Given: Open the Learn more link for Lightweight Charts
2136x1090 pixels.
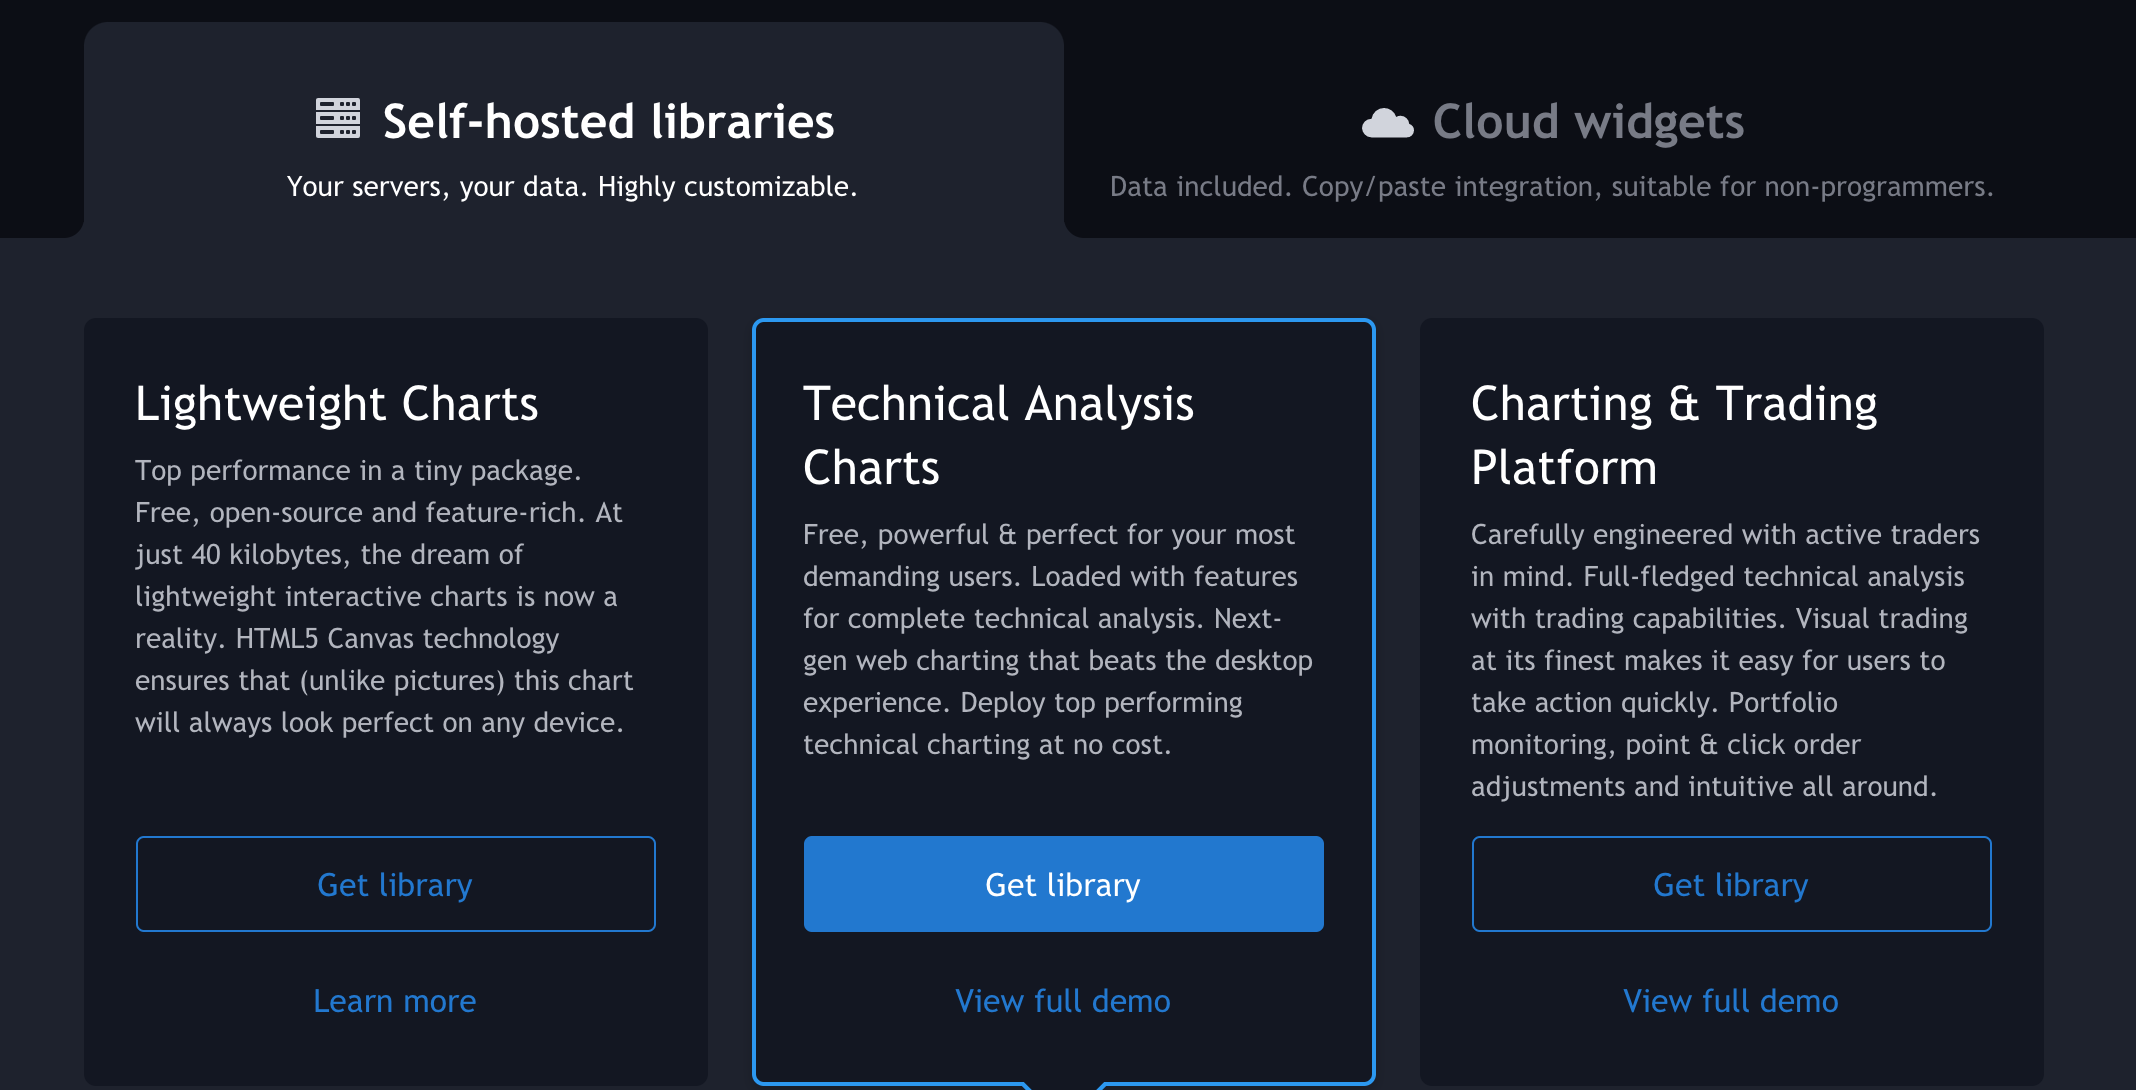Looking at the screenshot, I should click(x=395, y=1001).
